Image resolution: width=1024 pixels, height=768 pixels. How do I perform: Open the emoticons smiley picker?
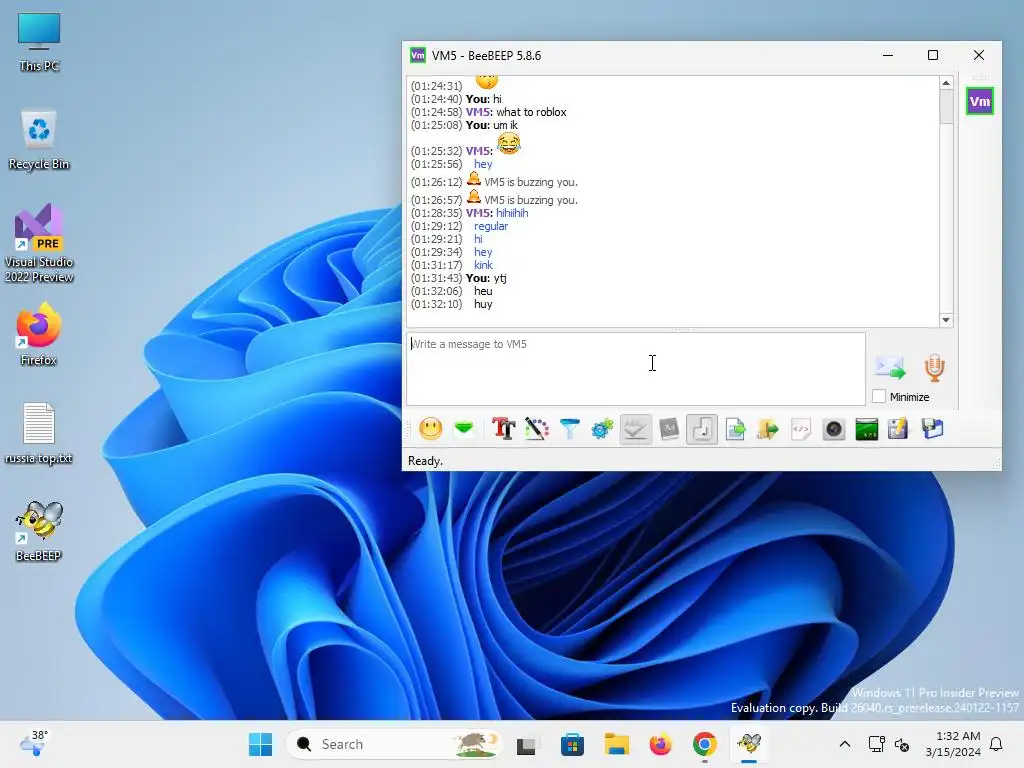pos(430,429)
